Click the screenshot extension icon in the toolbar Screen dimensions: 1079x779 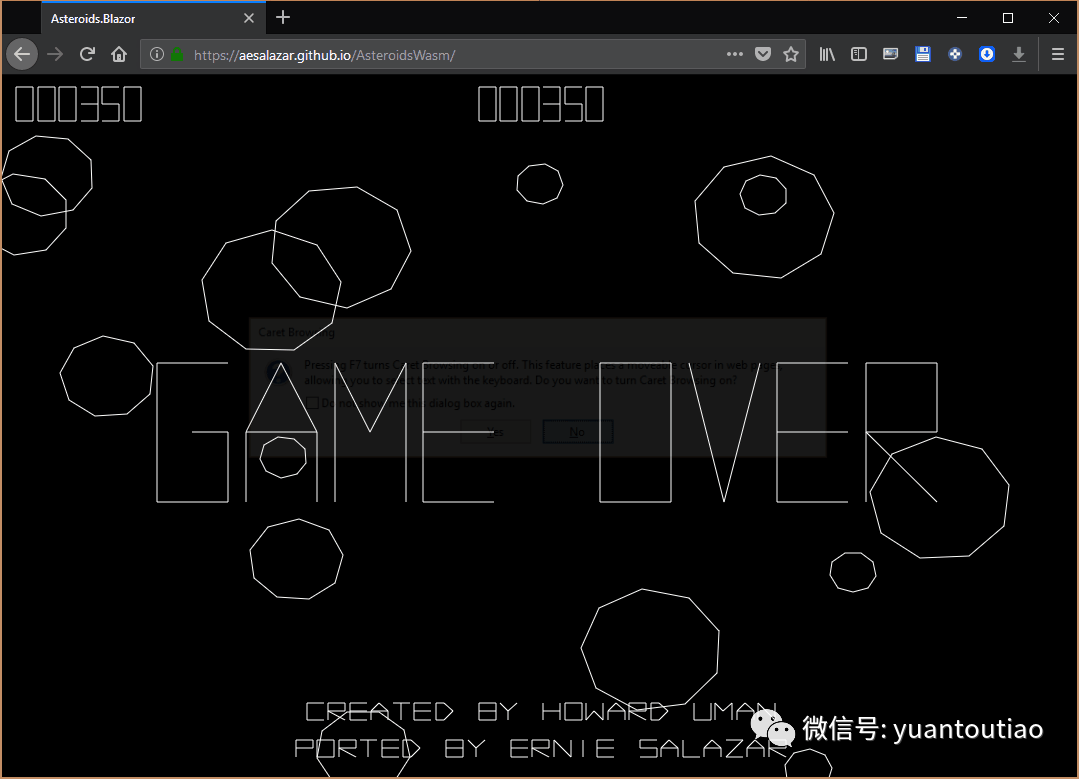[890, 54]
